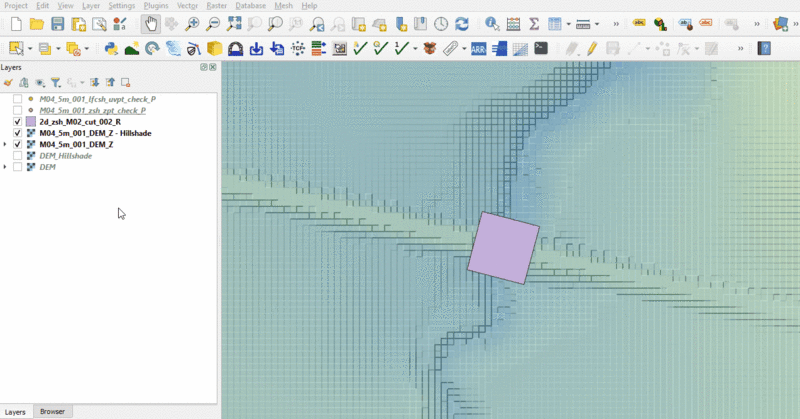This screenshot has width=800, height=419.
Task: Enable the DEM_Hillshade layer checkbox
Action: coord(18,155)
